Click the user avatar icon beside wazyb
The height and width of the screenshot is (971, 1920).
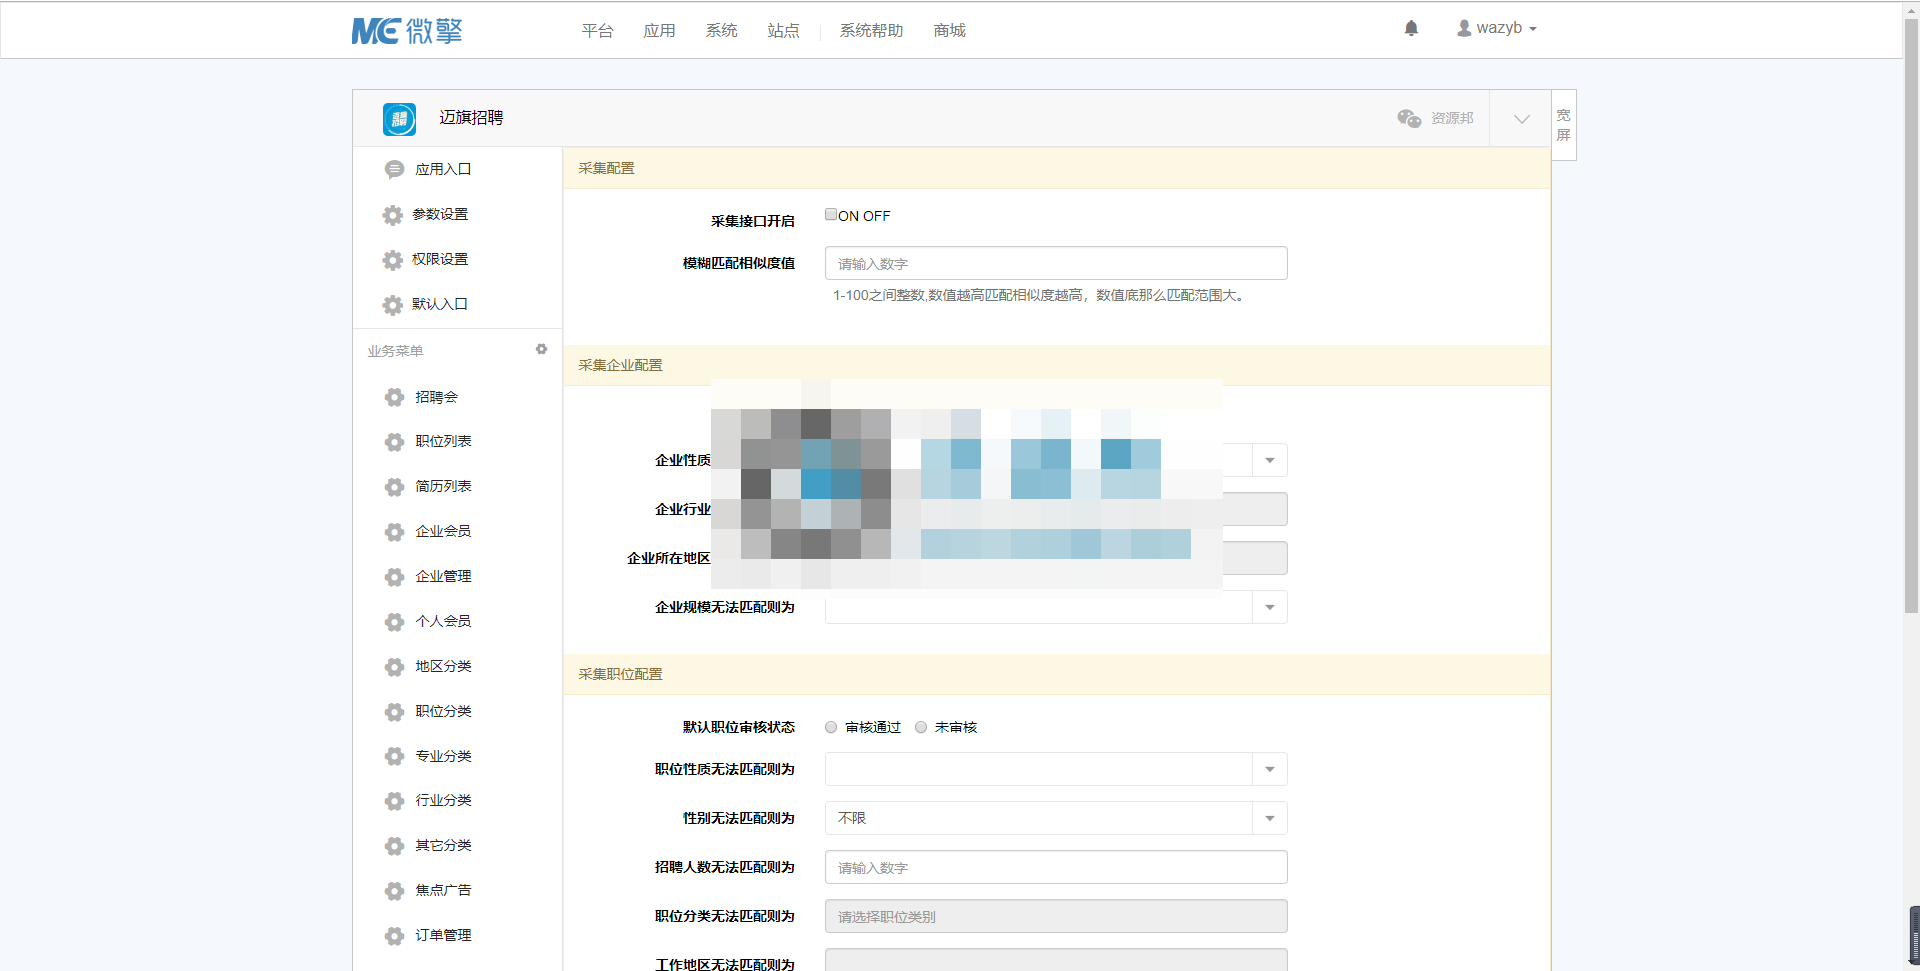tap(1464, 28)
